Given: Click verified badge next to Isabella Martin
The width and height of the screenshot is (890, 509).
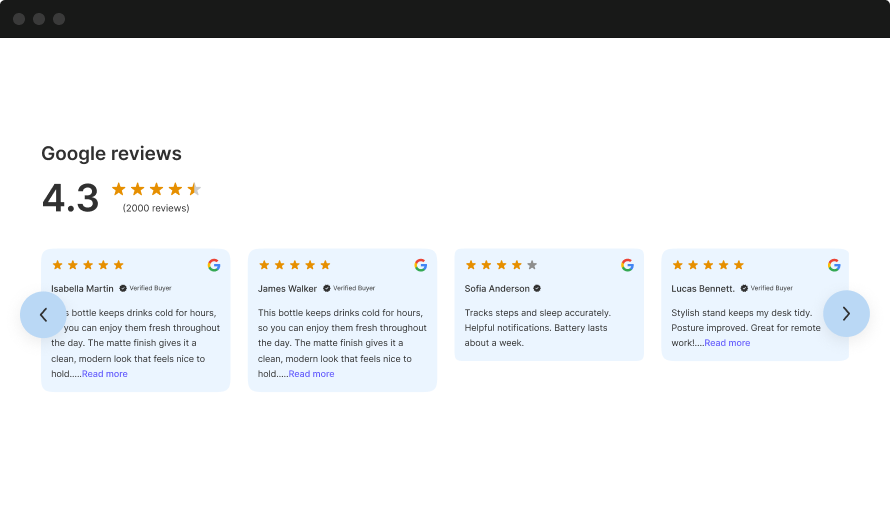Looking at the screenshot, I should [x=123, y=288].
